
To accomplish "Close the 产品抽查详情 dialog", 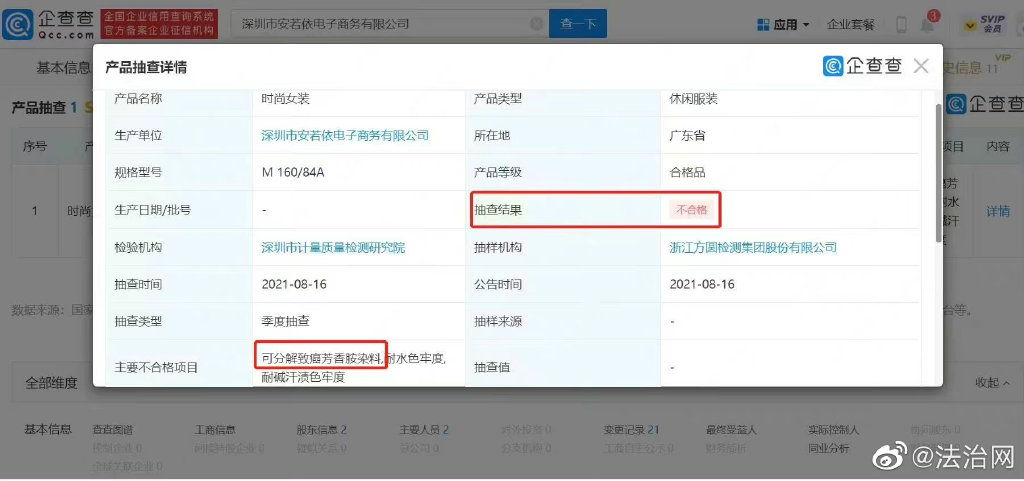I will tap(921, 66).
